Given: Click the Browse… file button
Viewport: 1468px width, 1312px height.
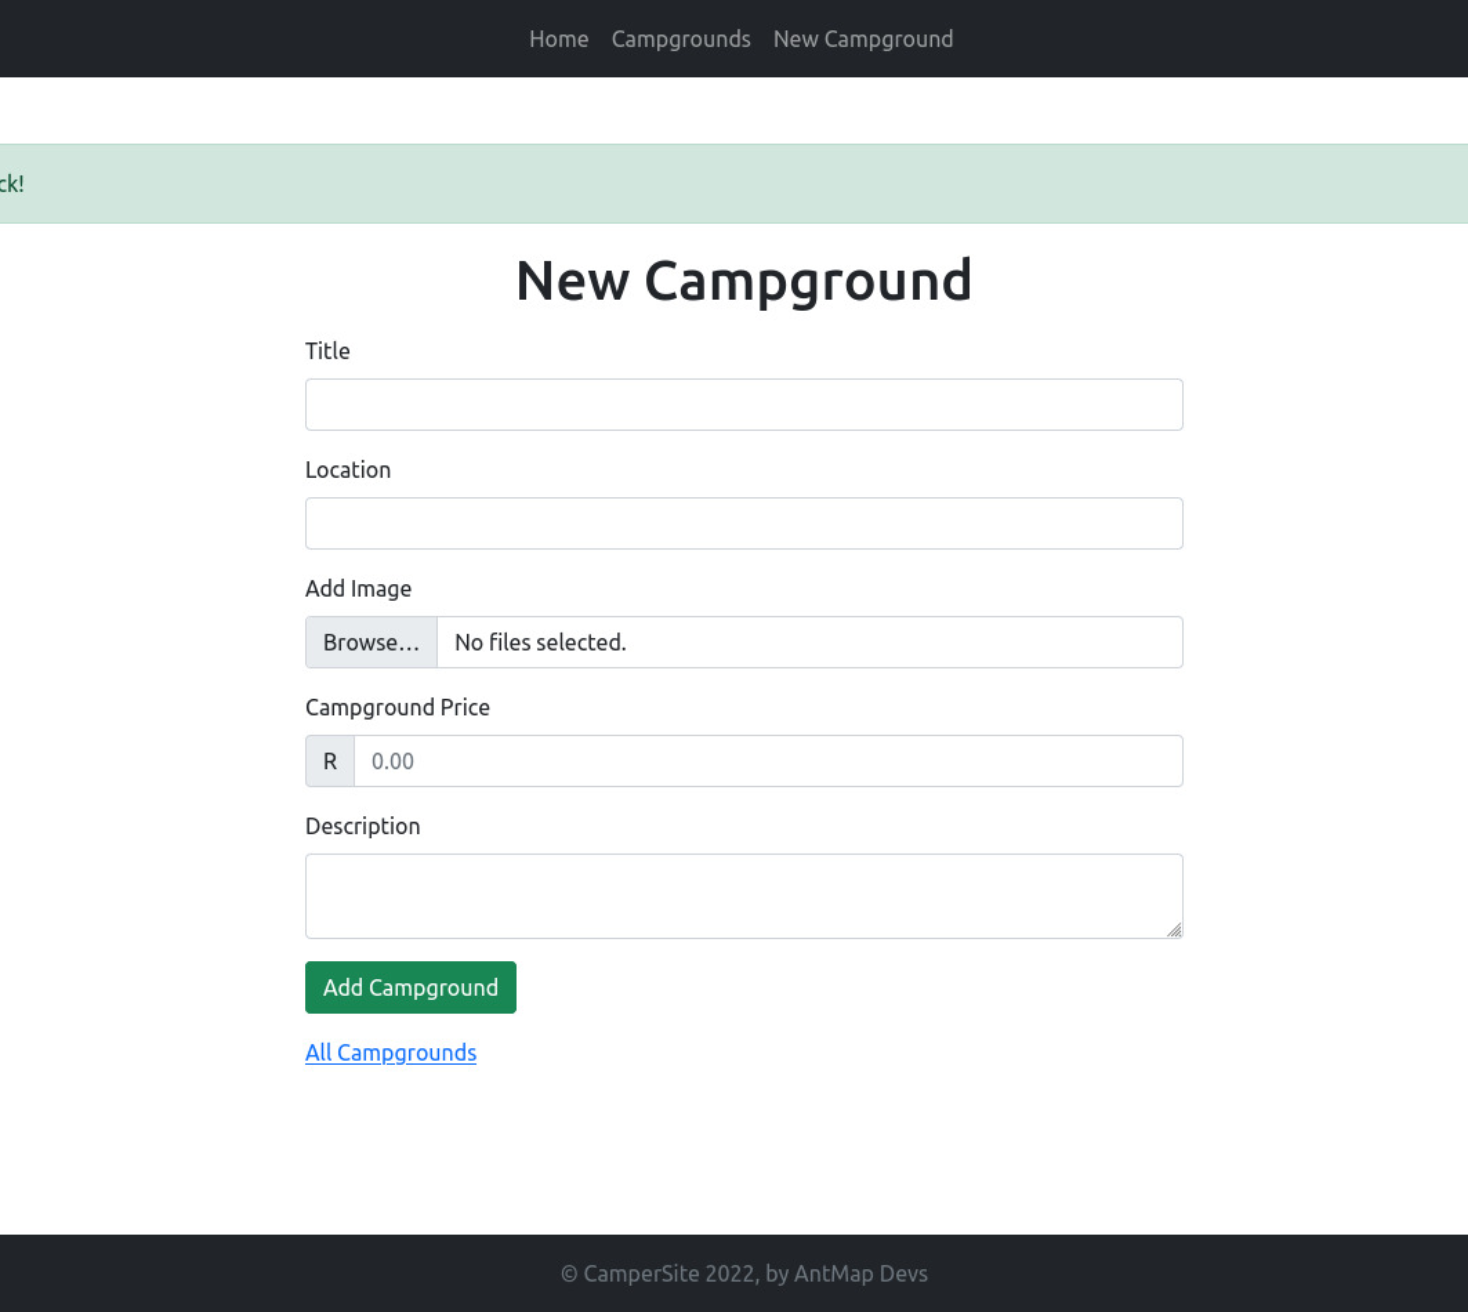Looking at the screenshot, I should point(371,642).
